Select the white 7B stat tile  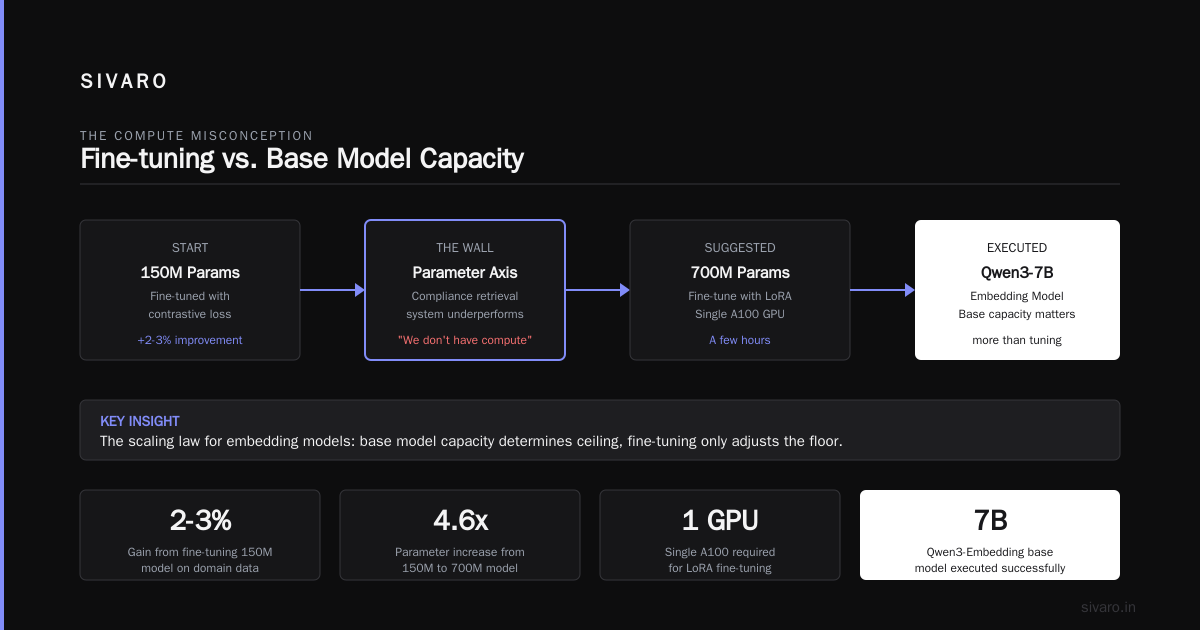pyautogui.click(x=990, y=535)
